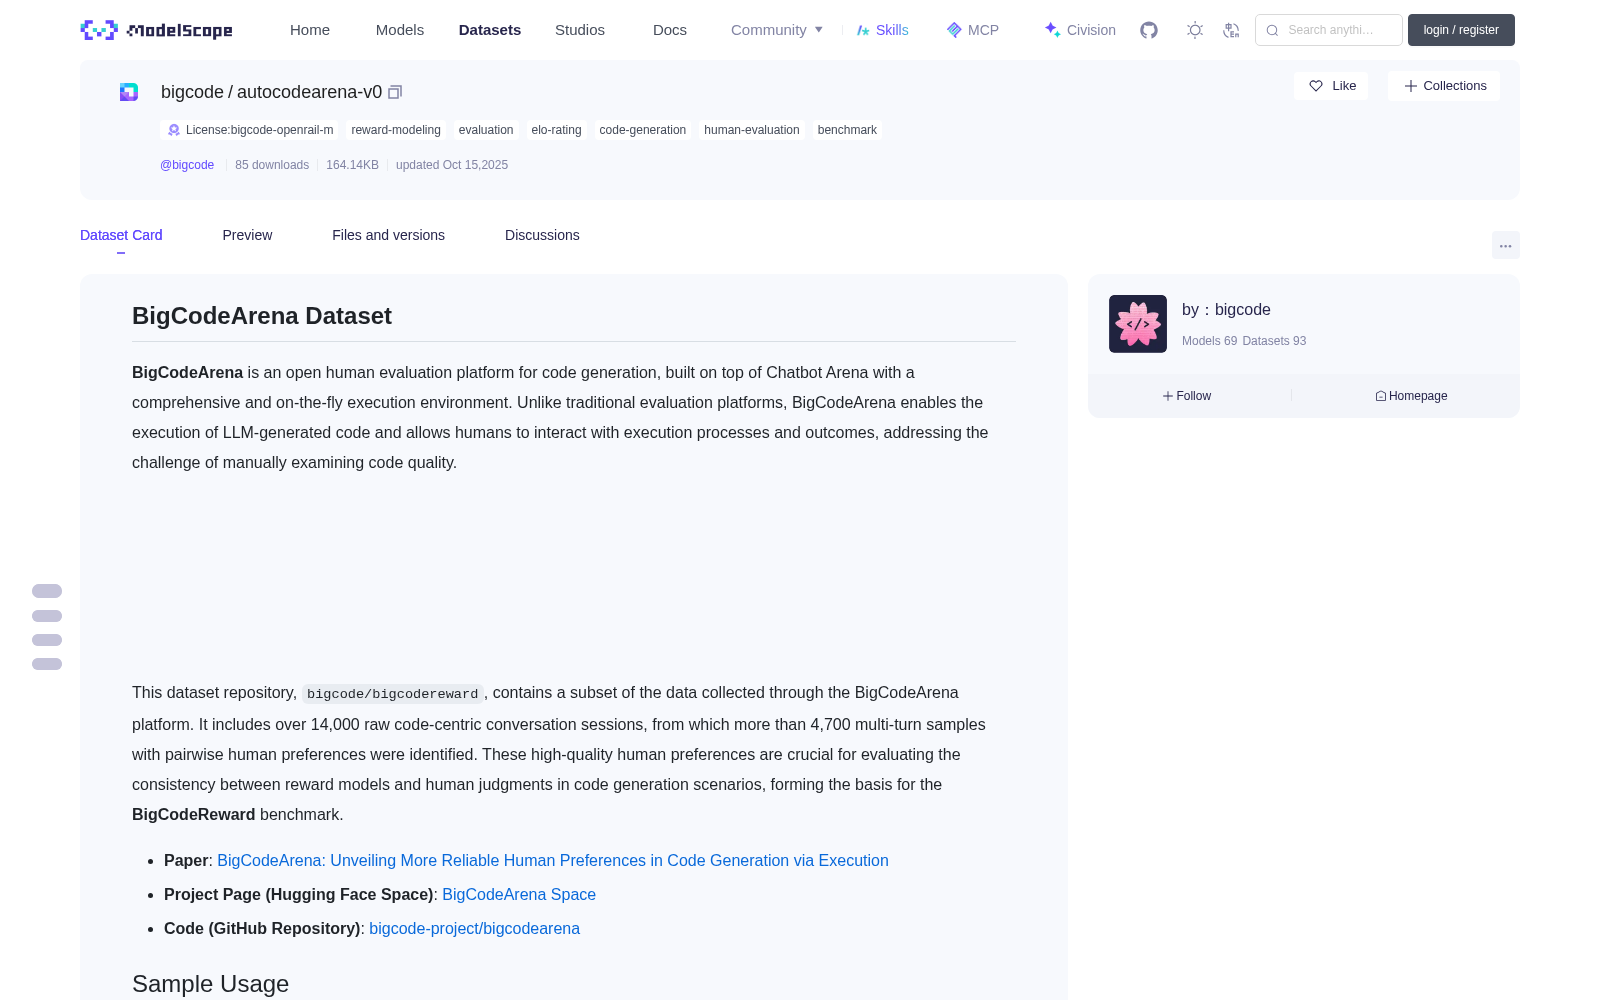Select the benchmark tag
This screenshot has height=1000, width=1600.
pyautogui.click(x=847, y=130)
